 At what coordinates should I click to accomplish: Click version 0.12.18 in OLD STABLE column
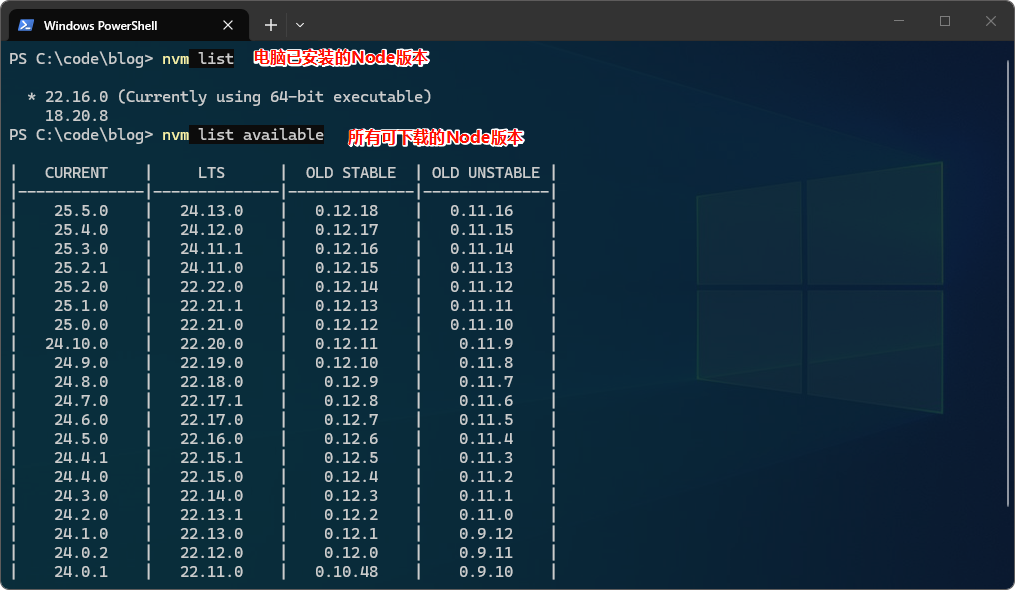pos(346,211)
